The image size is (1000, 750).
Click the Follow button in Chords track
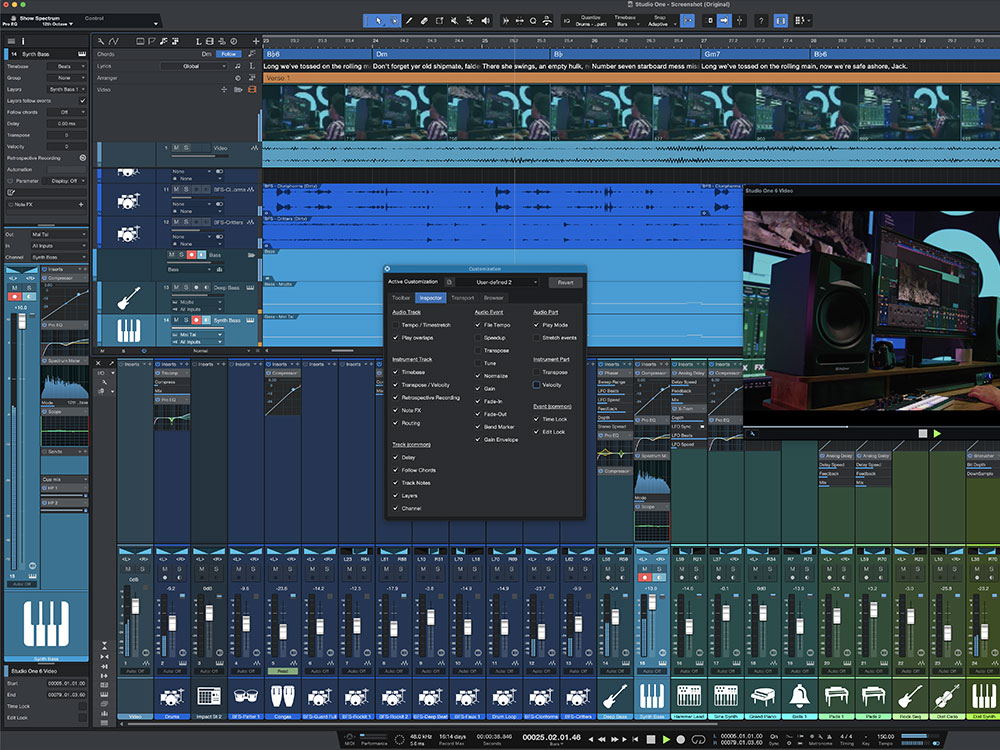pos(230,54)
